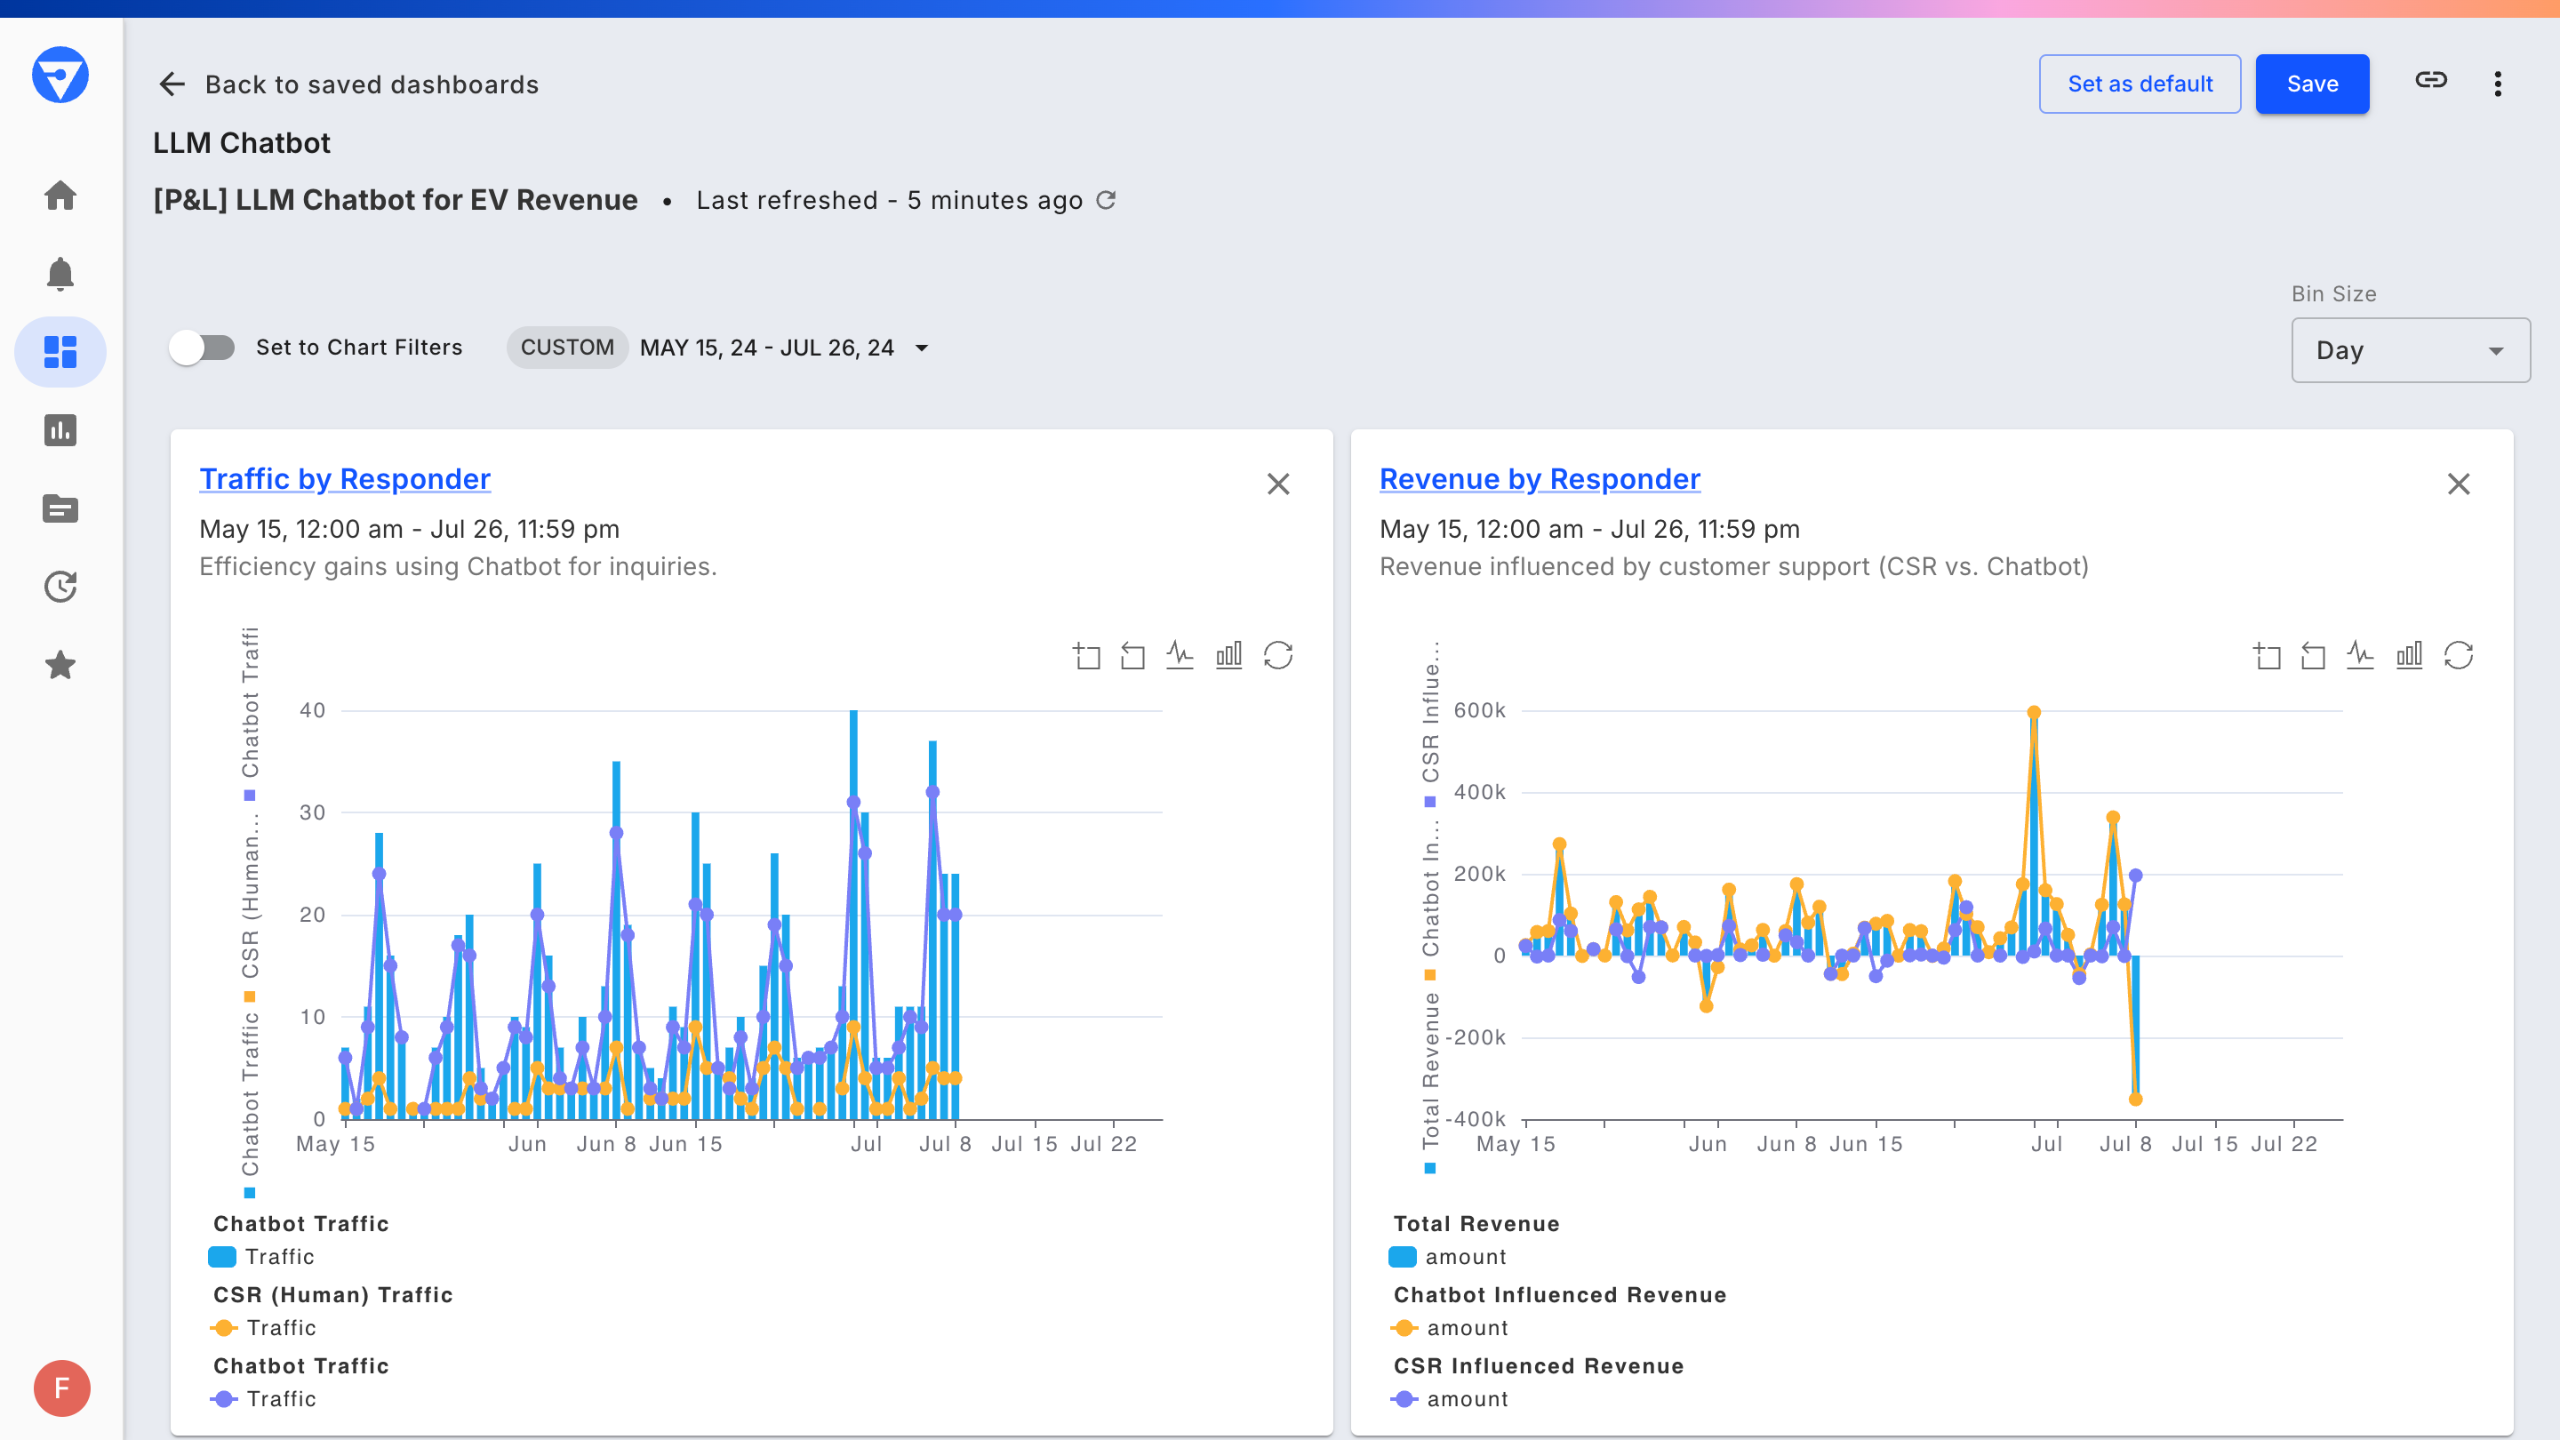2560x1440 pixels.
Task: Switch Traffic chart to bar view
Action: (x=1229, y=656)
